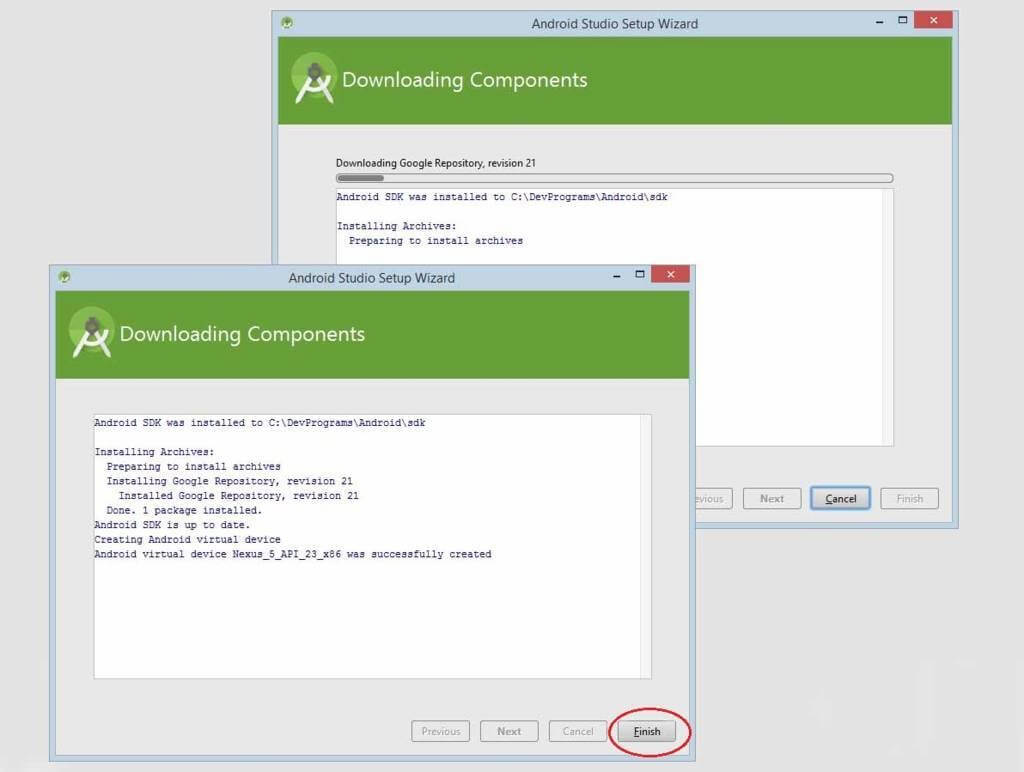The image size is (1024, 772).
Task: Click the Next button in back wizard window
Action: click(771, 498)
